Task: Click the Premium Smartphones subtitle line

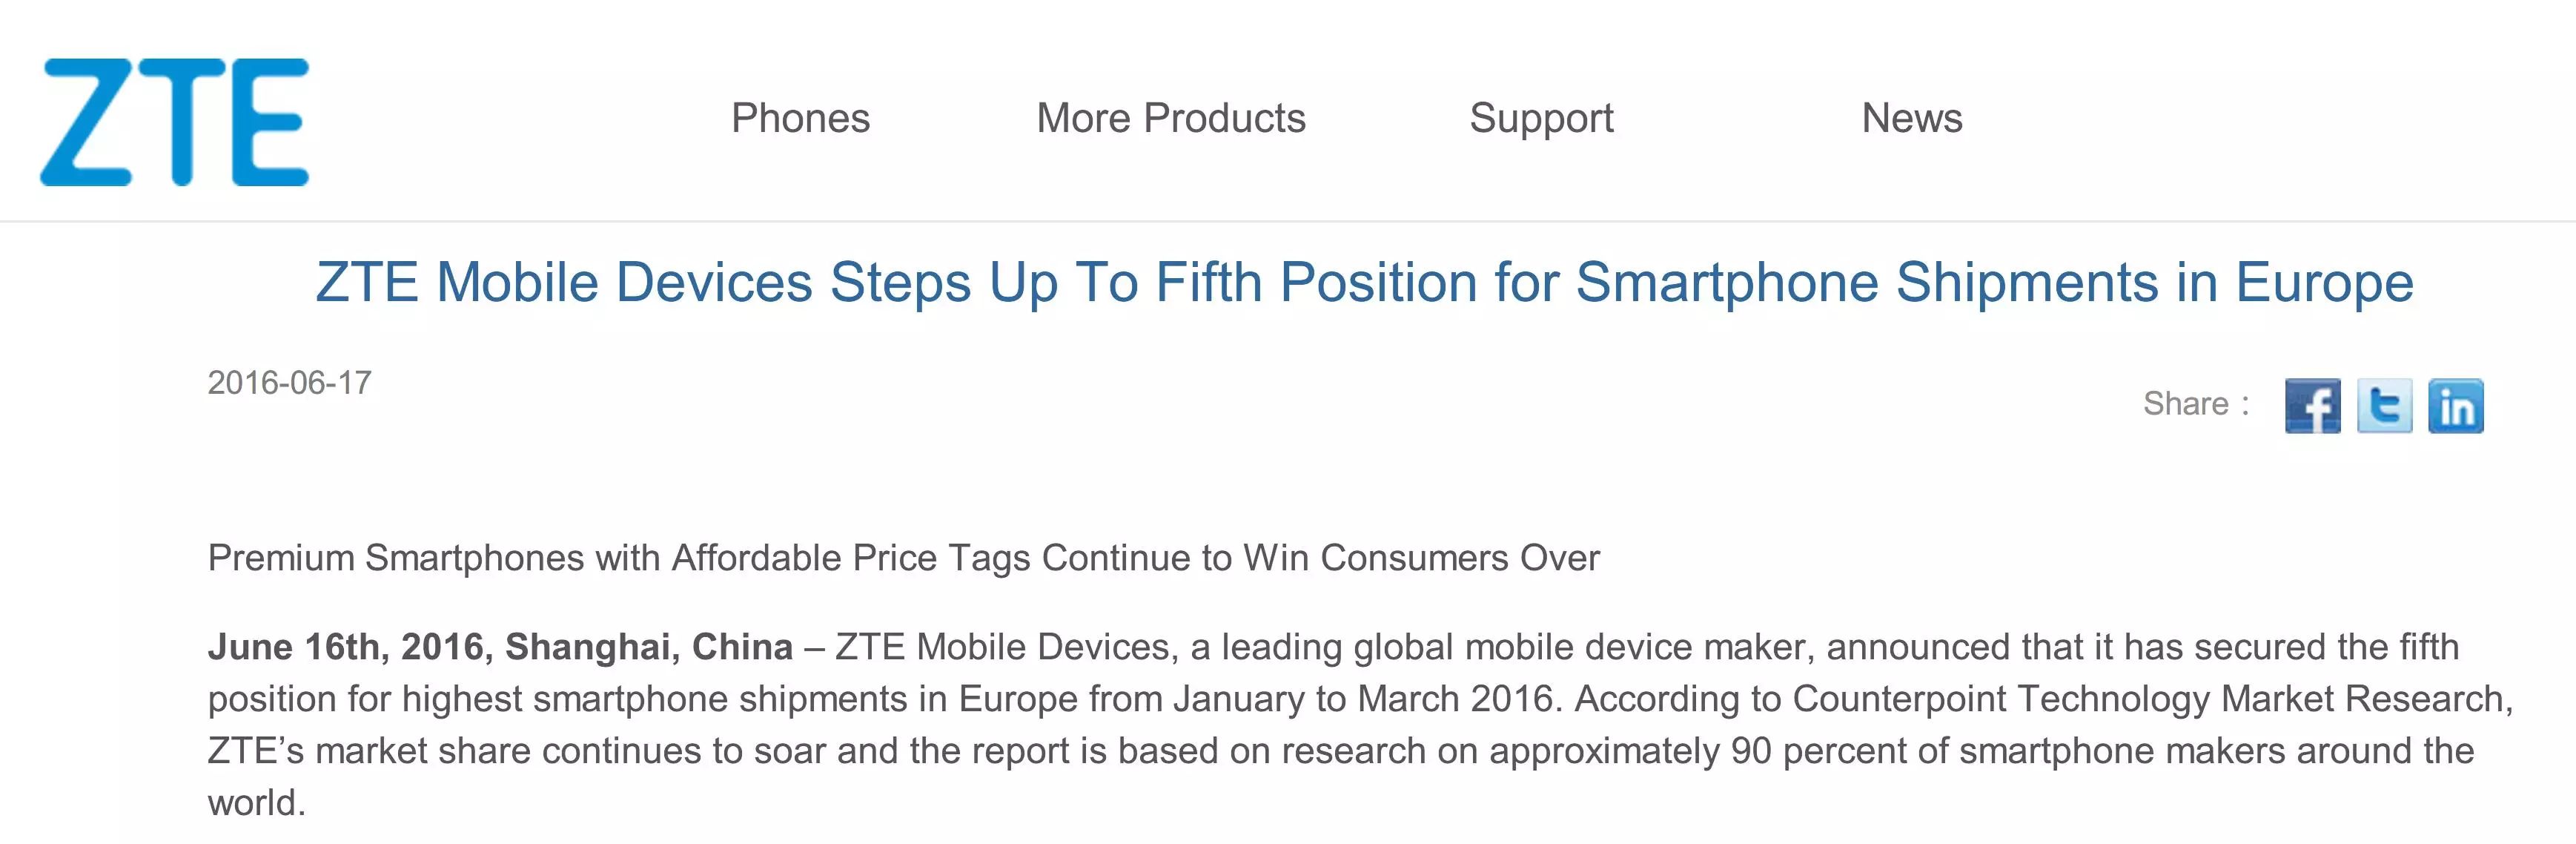Action: pos(903,558)
